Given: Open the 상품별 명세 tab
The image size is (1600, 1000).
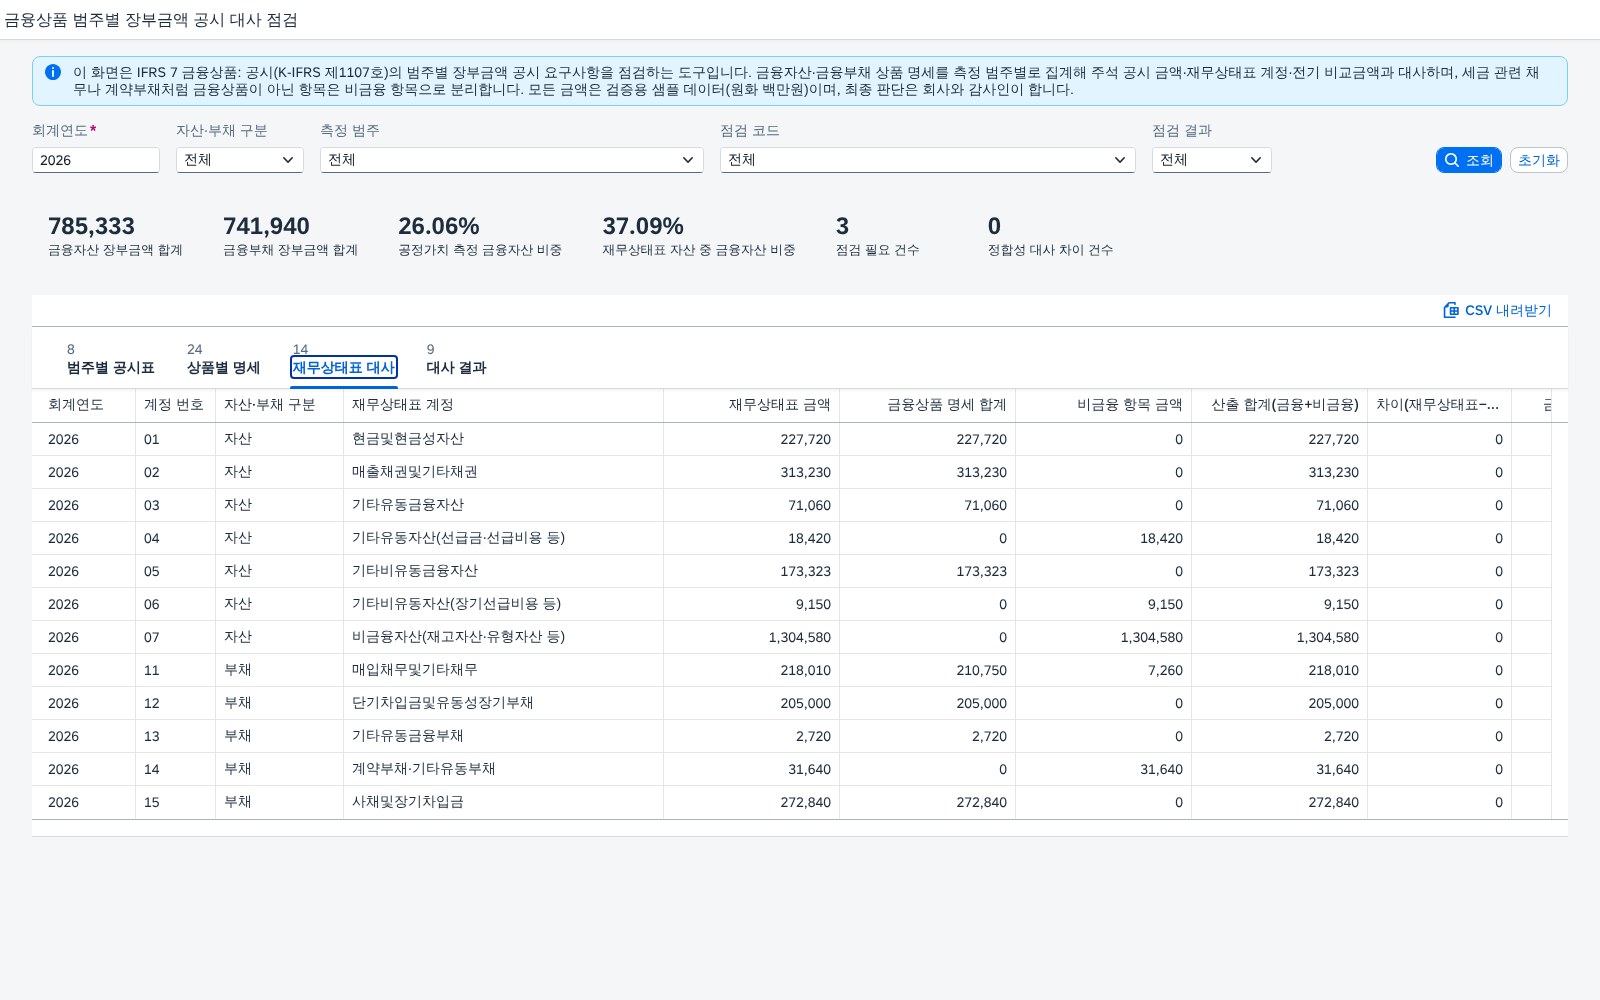Looking at the screenshot, I should click(x=223, y=360).
